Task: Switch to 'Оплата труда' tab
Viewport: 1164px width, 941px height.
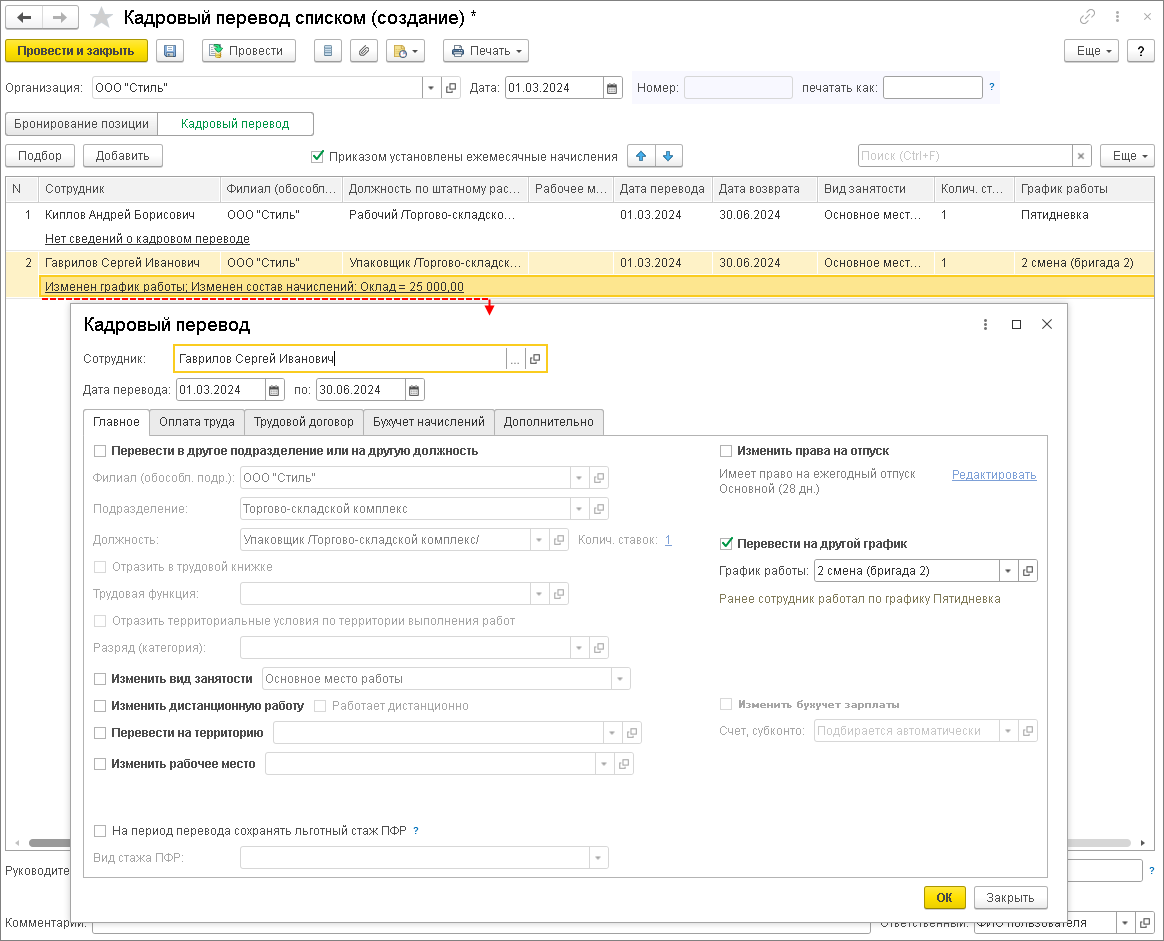Action: [x=196, y=422]
